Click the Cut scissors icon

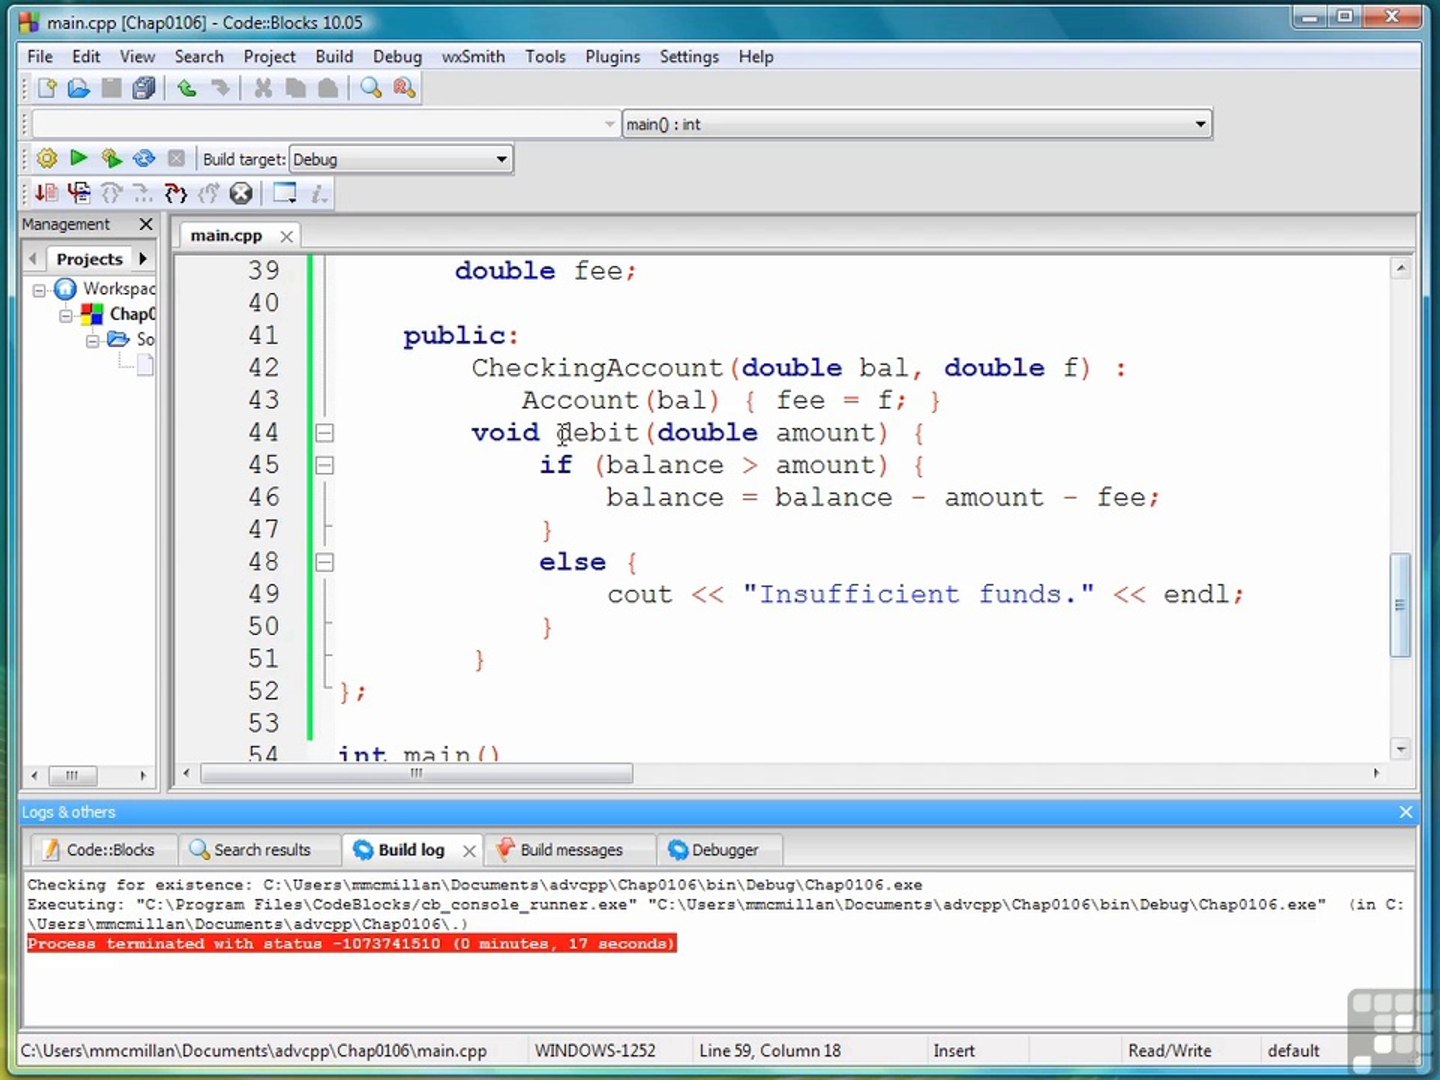pos(263,89)
